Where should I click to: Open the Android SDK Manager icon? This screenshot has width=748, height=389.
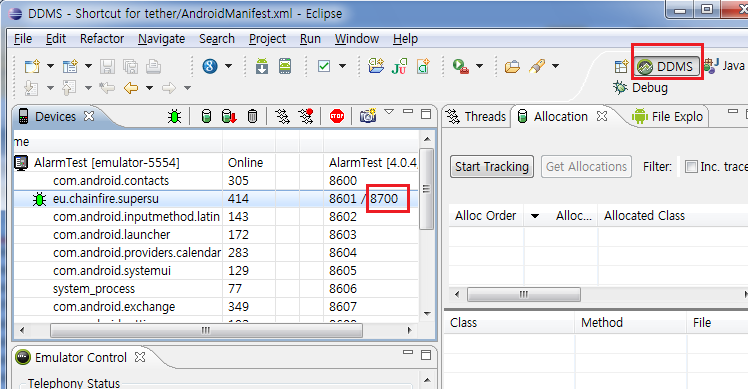click(262, 66)
